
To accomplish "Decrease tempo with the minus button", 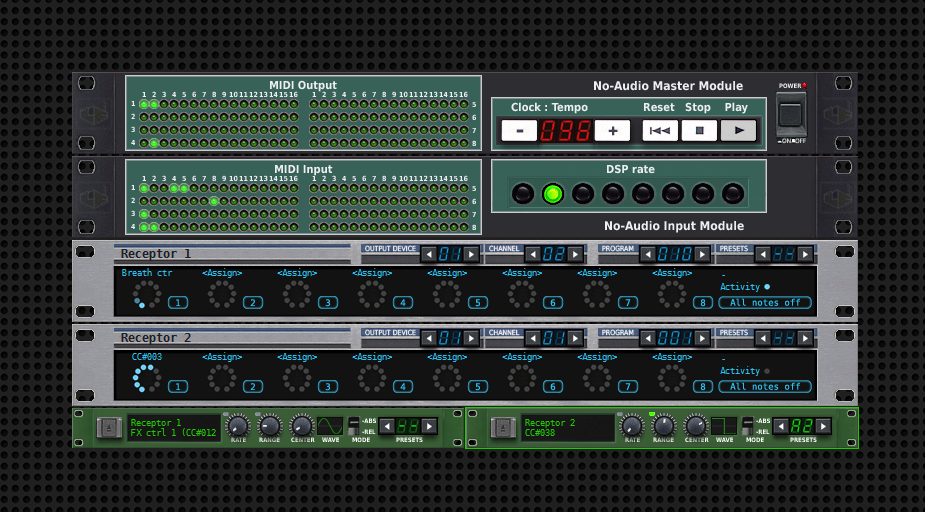I will (x=519, y=131).
